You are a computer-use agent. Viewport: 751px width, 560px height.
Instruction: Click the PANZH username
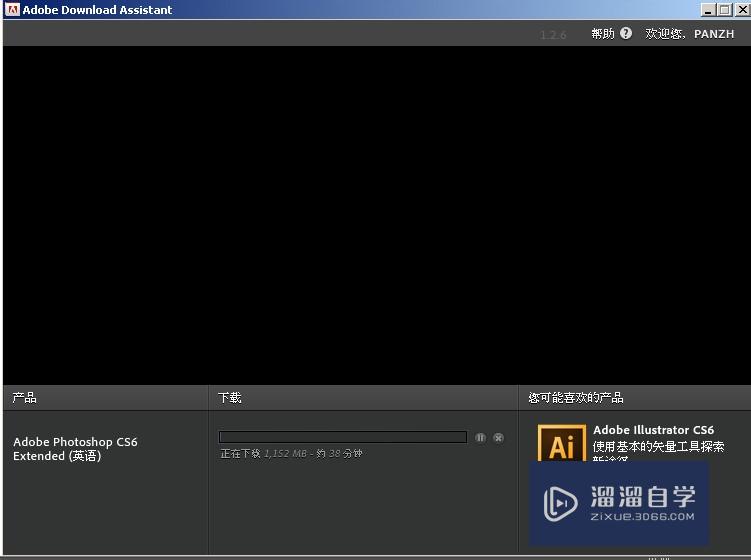click(x=714, y=34)
